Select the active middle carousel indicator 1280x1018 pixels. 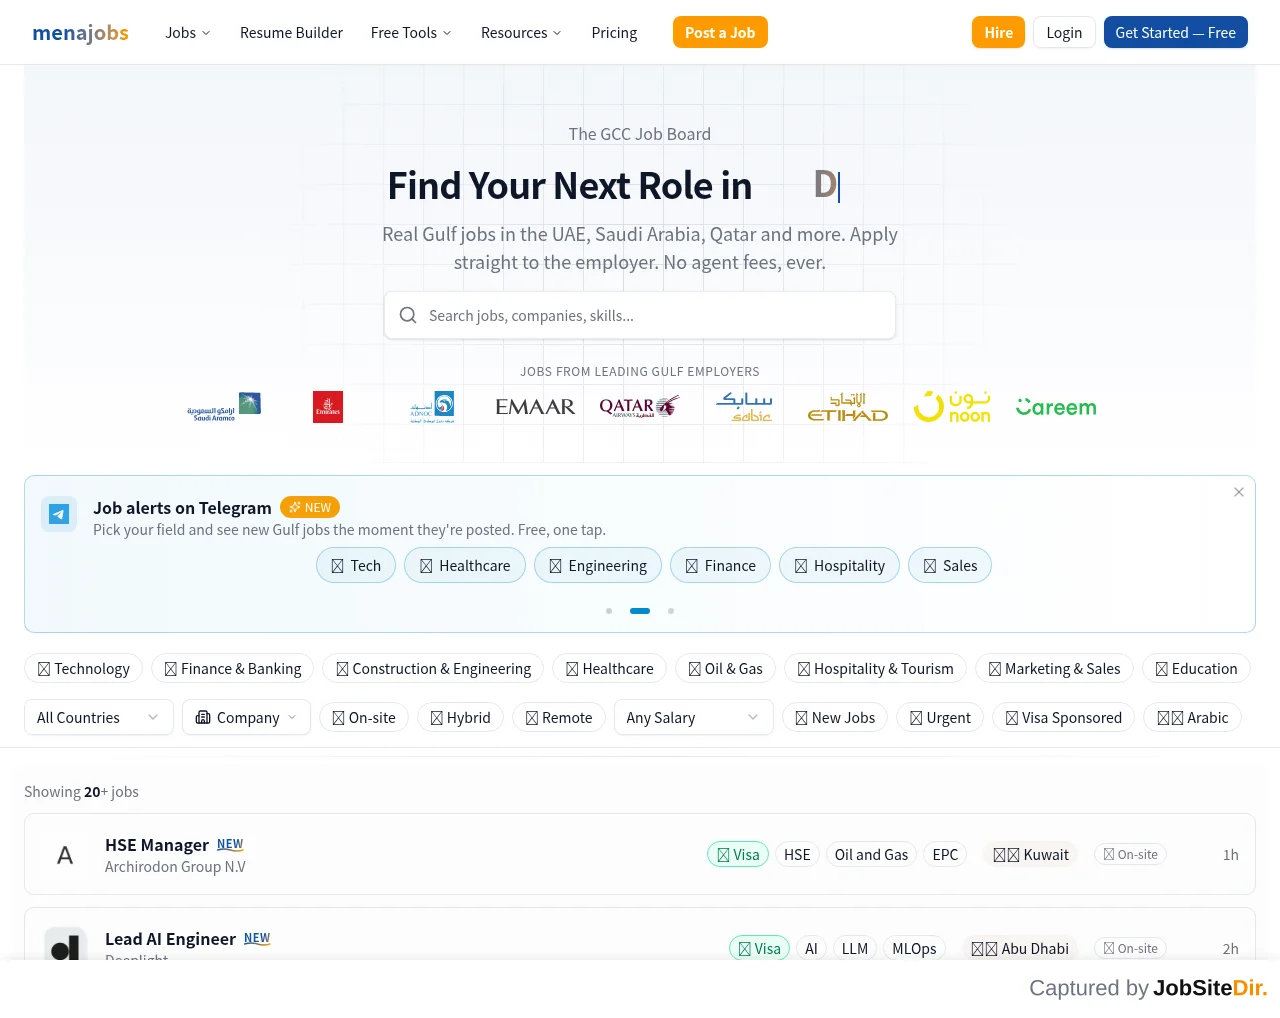(640, 611)
